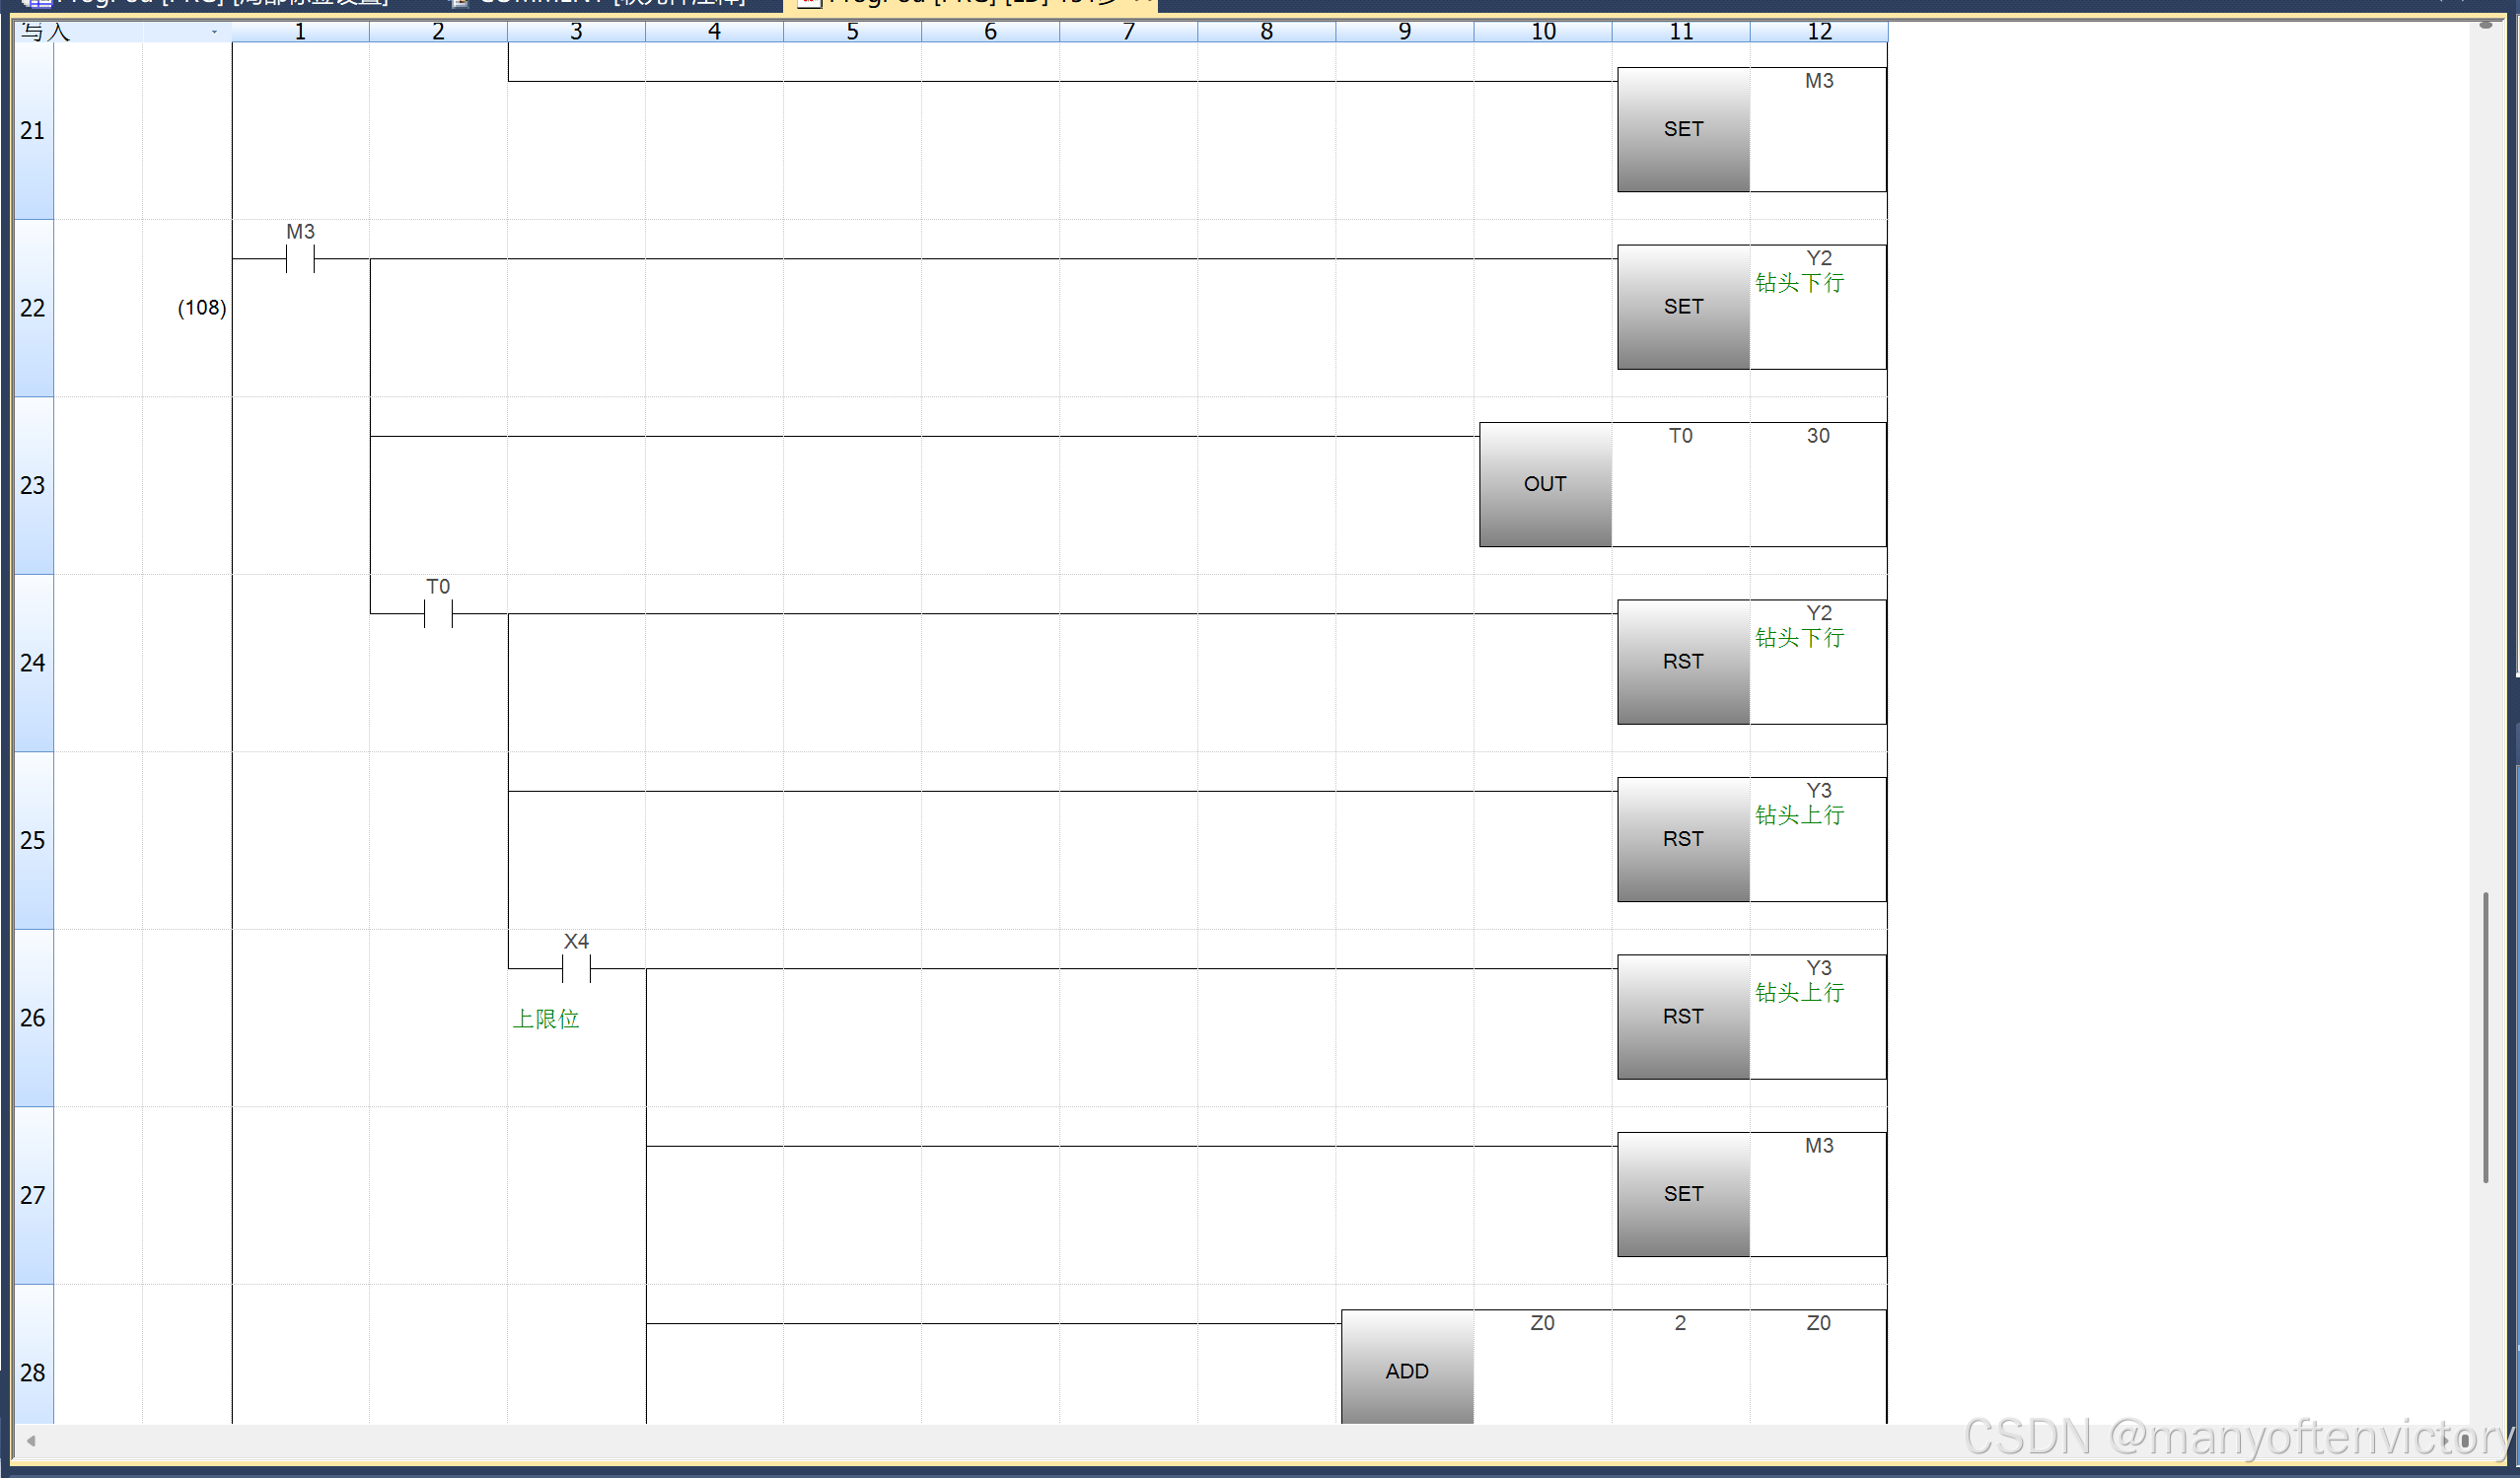Click the T0 operand of the OUT instruction
Image resolution: width=2520 pixels, height=1478 pixels.
point(1680,436)
